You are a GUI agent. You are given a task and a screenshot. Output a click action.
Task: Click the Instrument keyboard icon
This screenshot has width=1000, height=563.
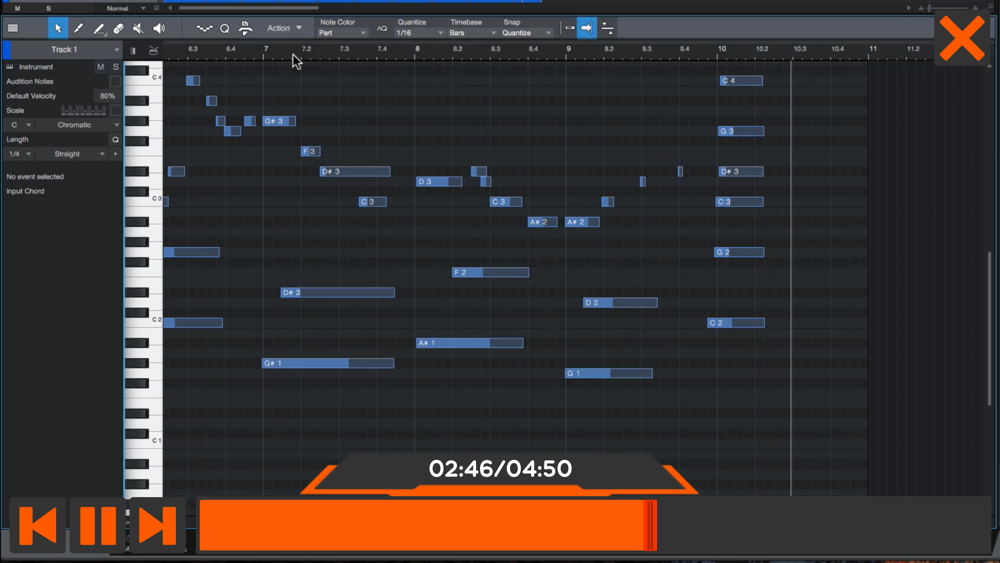point(10,66)
